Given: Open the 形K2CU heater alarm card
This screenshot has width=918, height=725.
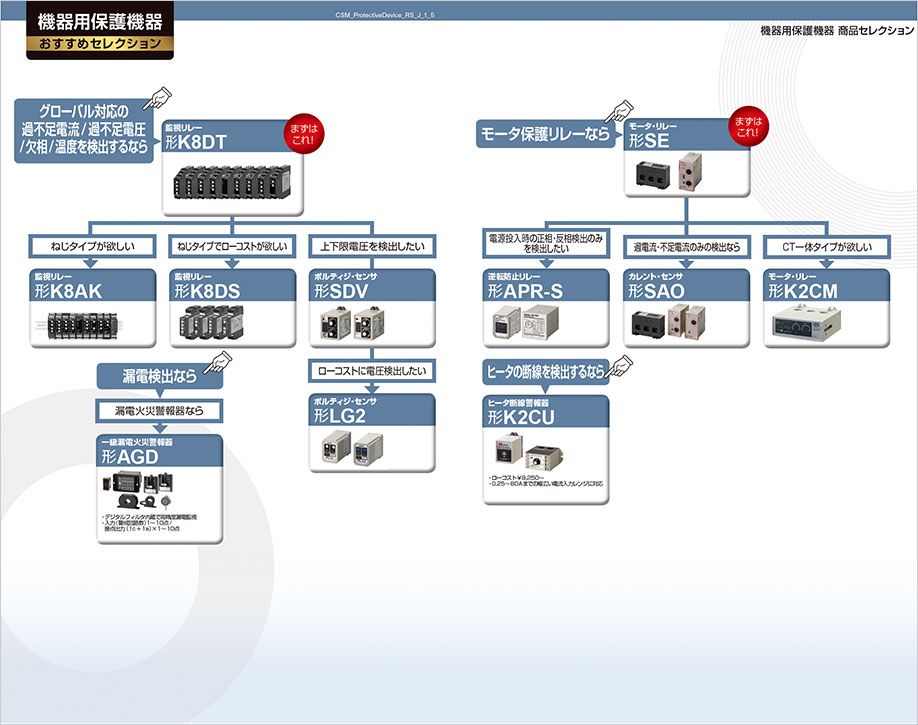Looking at the screenshot, I should 546,450.
